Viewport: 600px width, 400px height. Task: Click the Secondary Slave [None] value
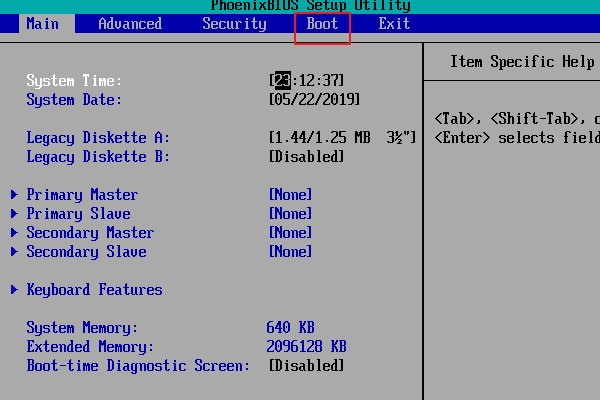coord(290,251)
